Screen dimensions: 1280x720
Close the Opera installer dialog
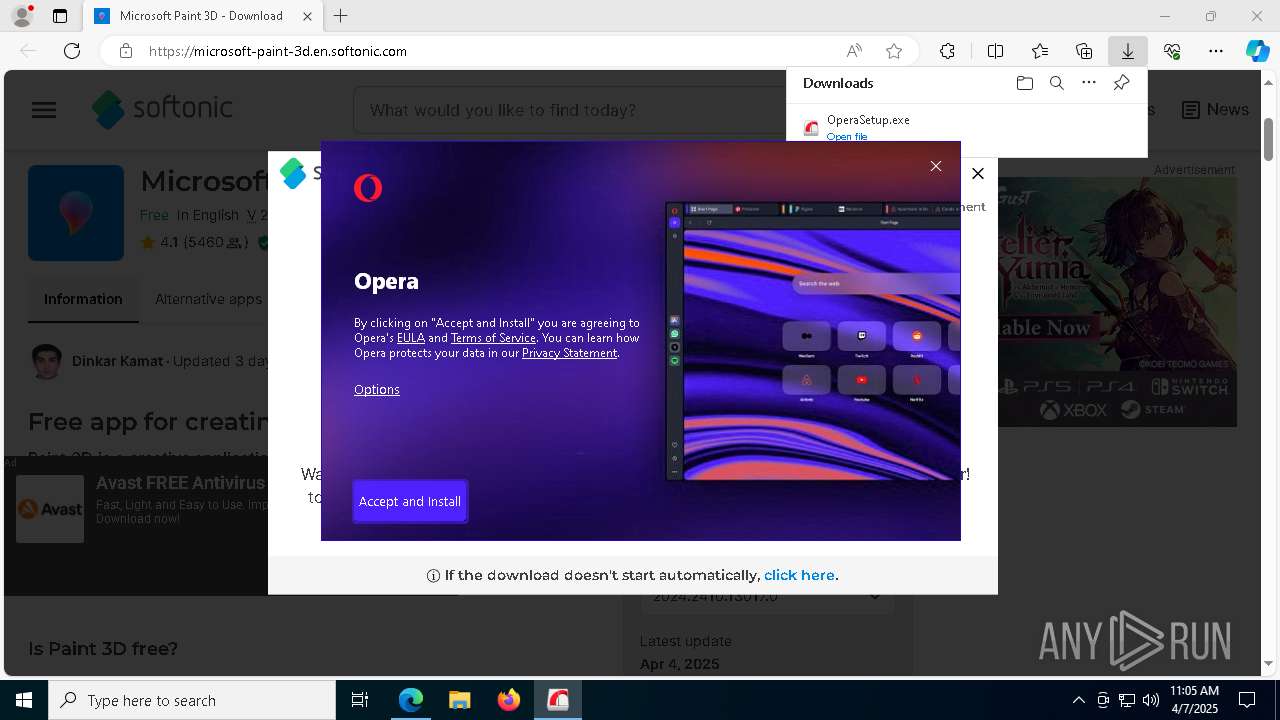pos(936,166)
